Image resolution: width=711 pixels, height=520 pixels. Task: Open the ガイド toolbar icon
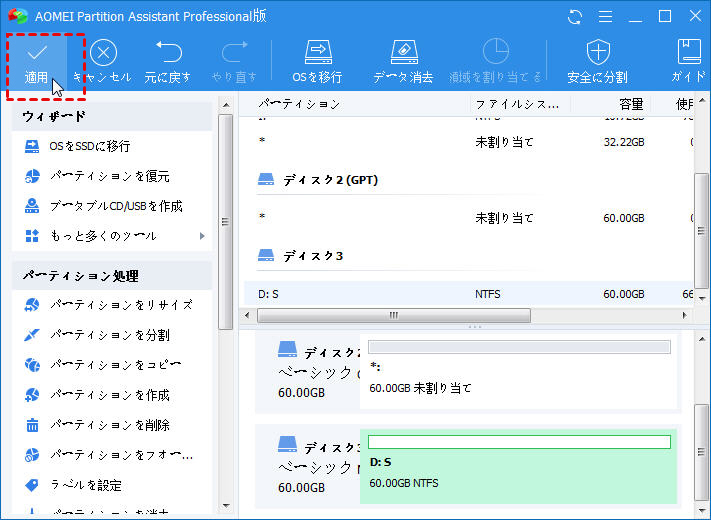click(x=688, y=61)
